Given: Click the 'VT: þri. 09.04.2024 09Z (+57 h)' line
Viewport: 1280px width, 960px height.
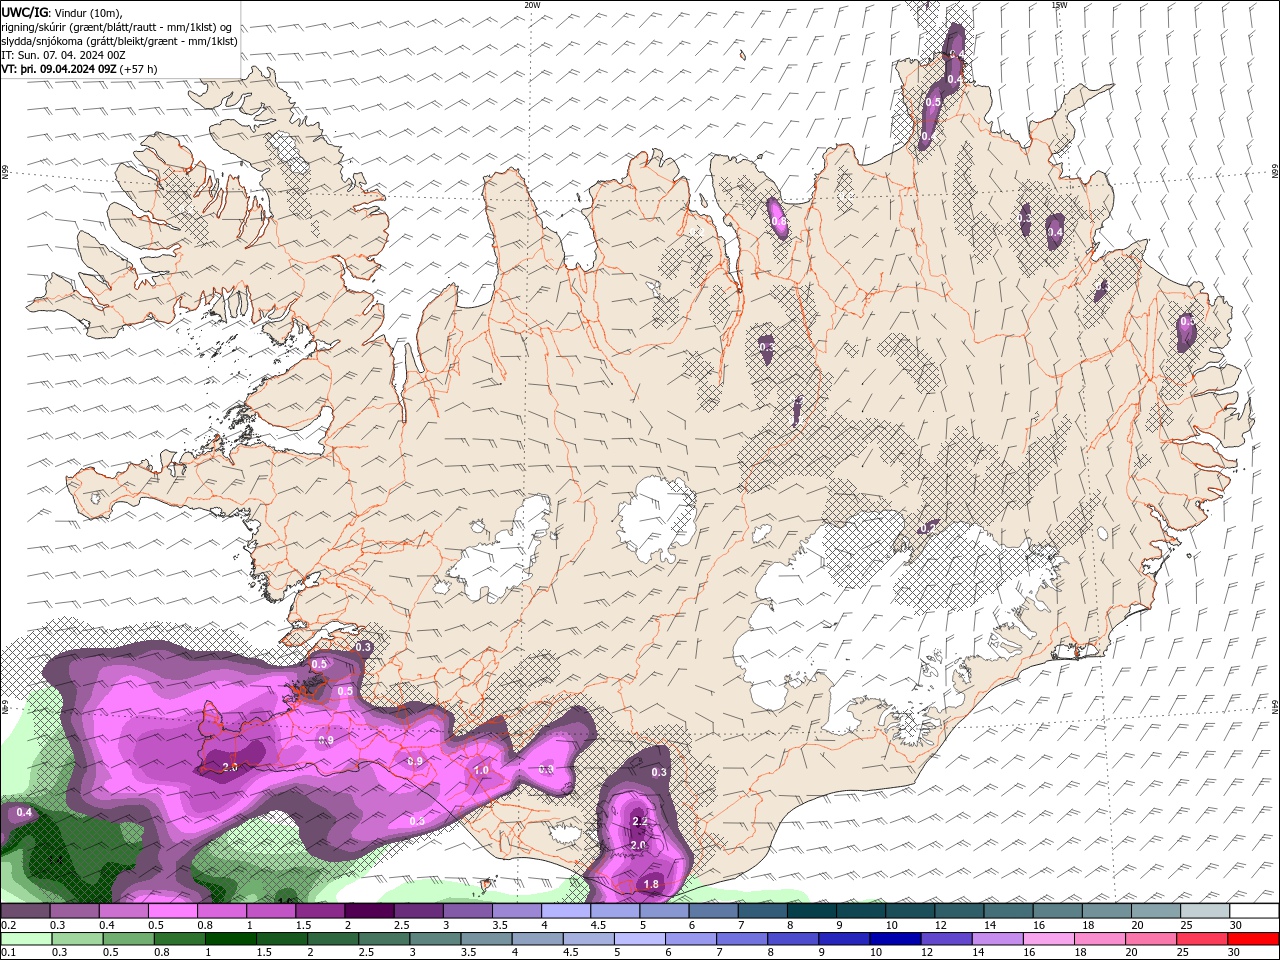Looking at the screenshot, I should (x=80, y=69).
